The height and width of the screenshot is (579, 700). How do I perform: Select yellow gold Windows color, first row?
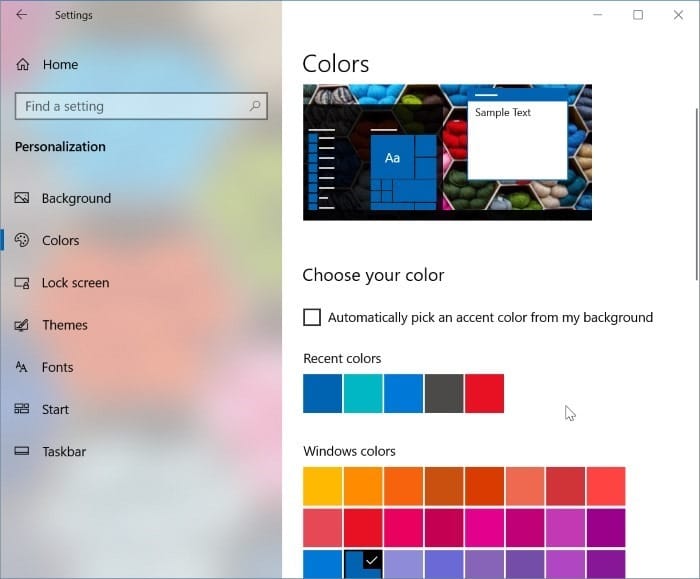322,486
